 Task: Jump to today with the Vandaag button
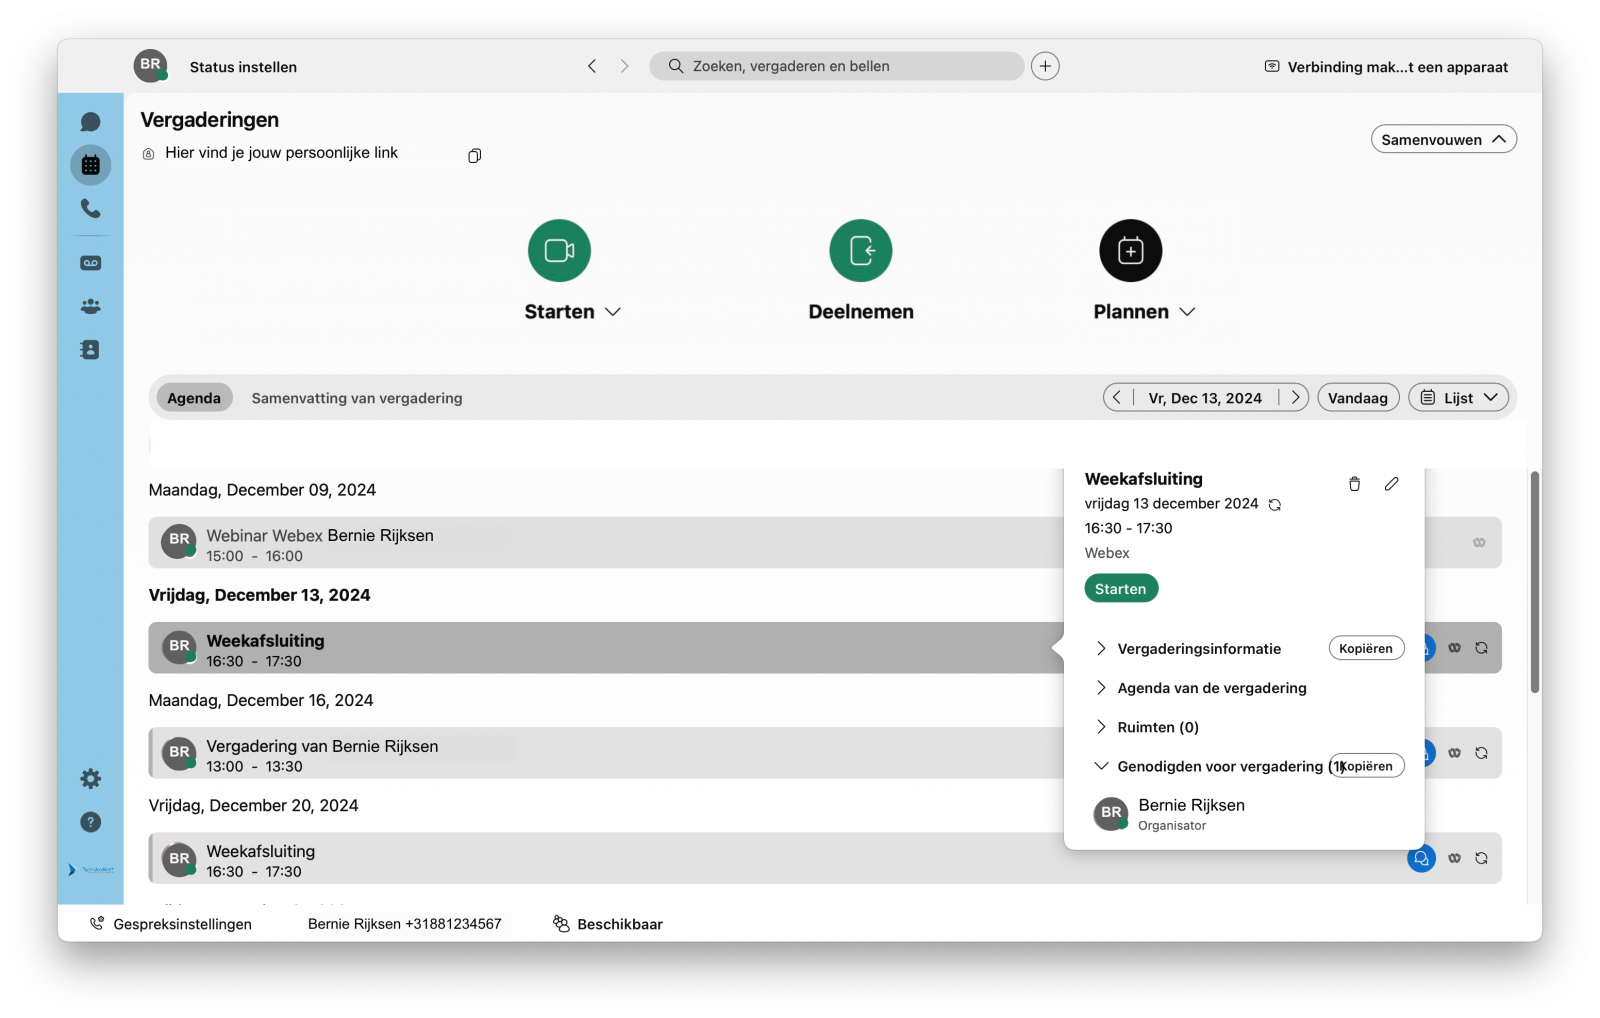(1358, 397)
